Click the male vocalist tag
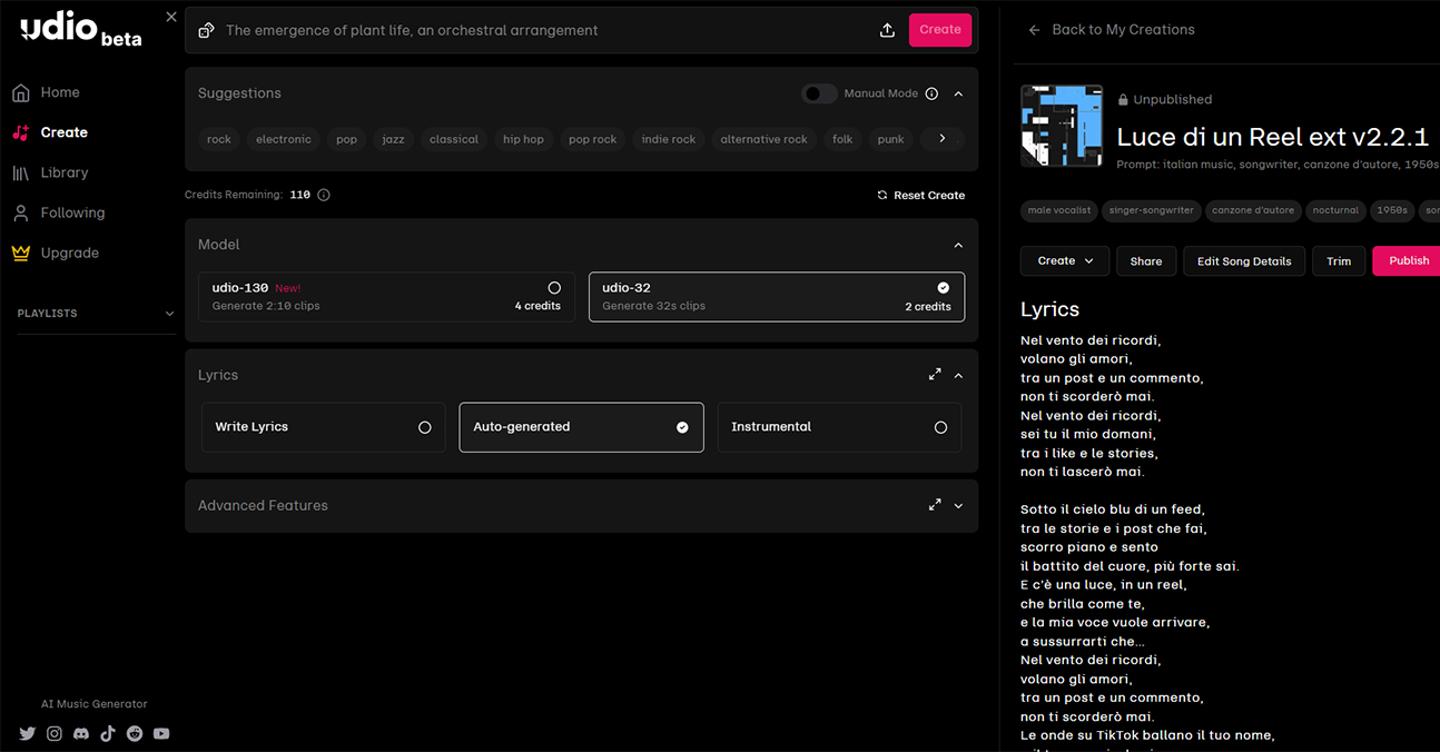Viewport: 1440px width, 752px height. point(1059,211)
